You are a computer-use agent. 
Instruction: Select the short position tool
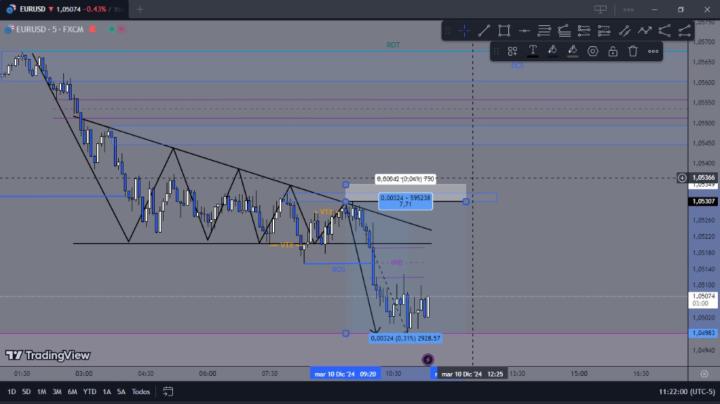coord(604,31)
